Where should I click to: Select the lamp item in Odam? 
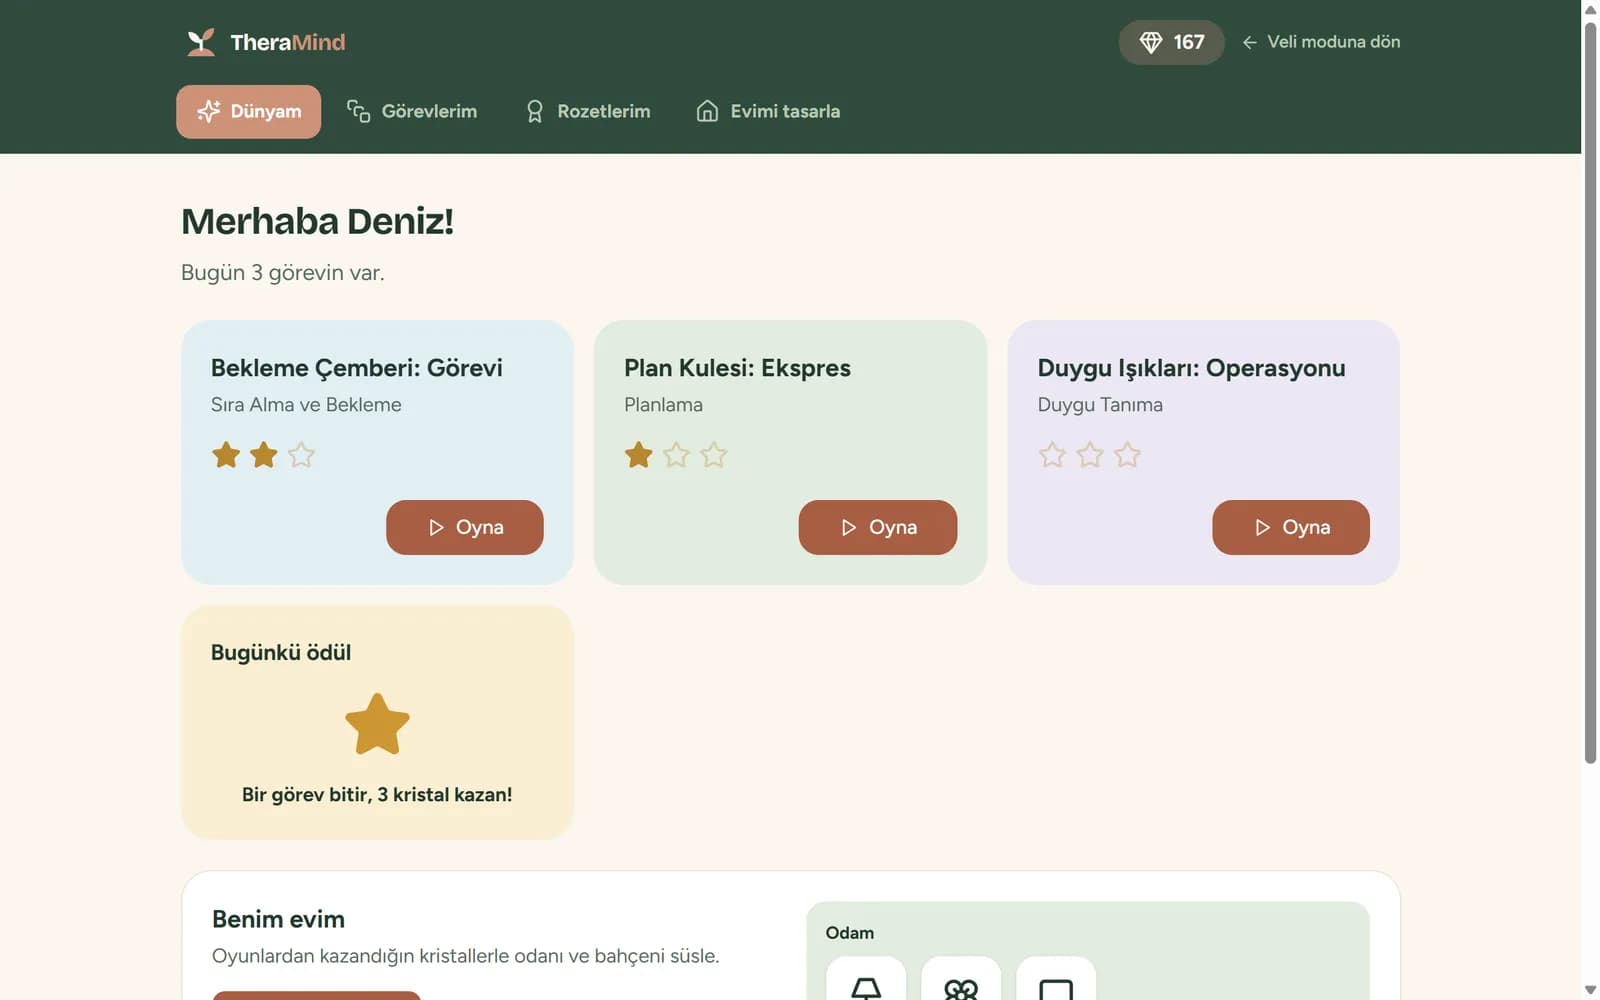coord(866,978)
